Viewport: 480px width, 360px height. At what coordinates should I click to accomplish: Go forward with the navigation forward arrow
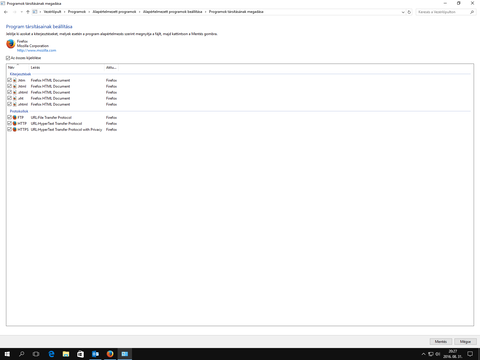click(x=14, y=12)
